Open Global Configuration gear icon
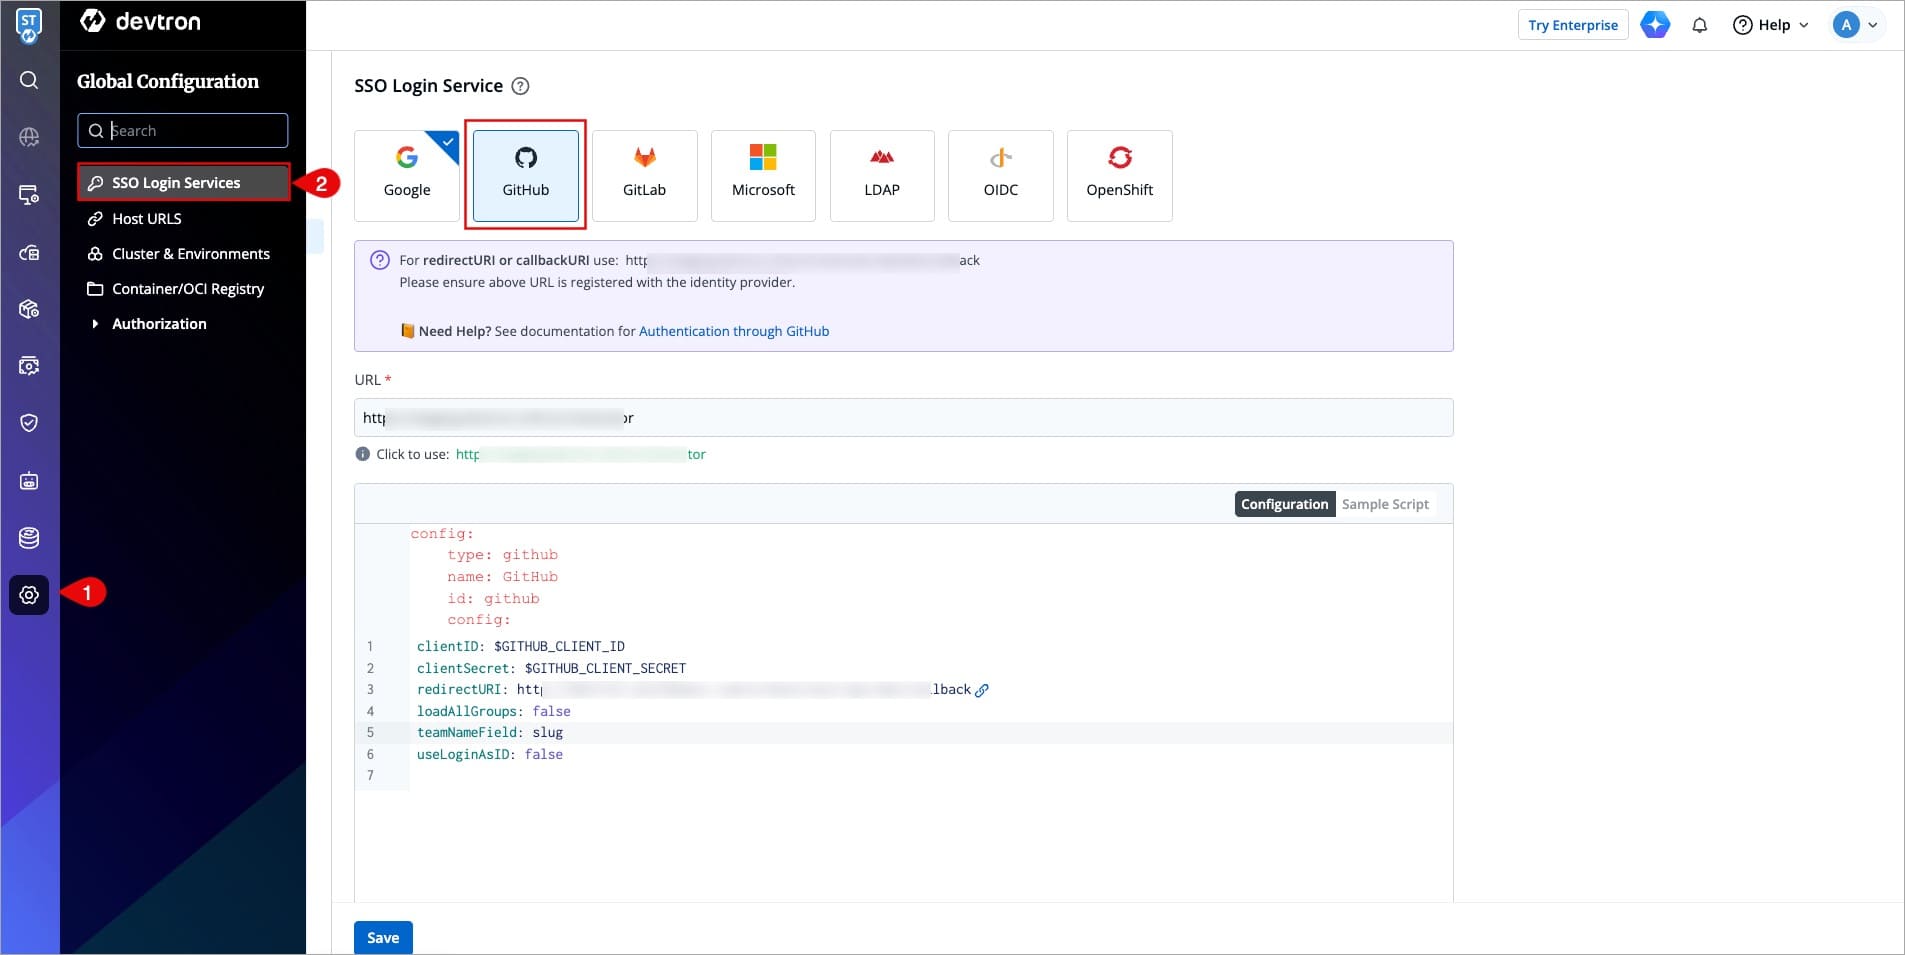The height and width of the screenshot is (955, 1905). coord(29,595)
